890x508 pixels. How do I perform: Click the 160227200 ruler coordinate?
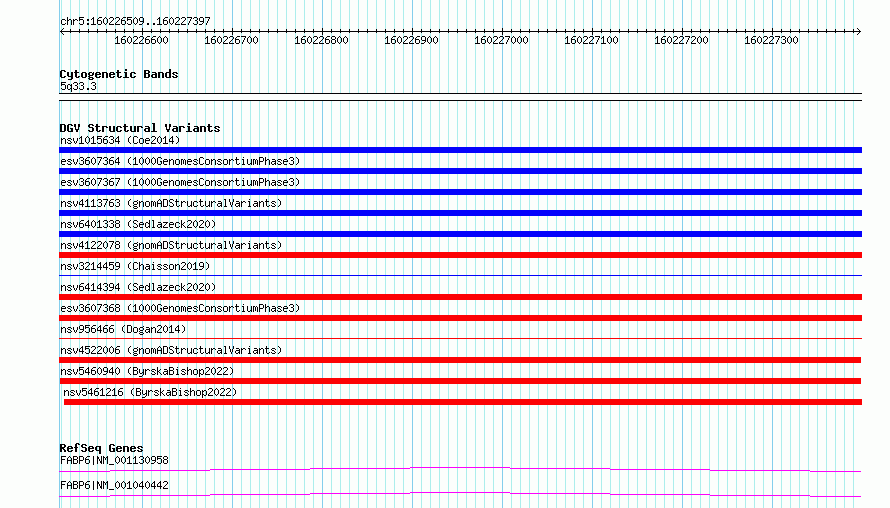point(681,40)
